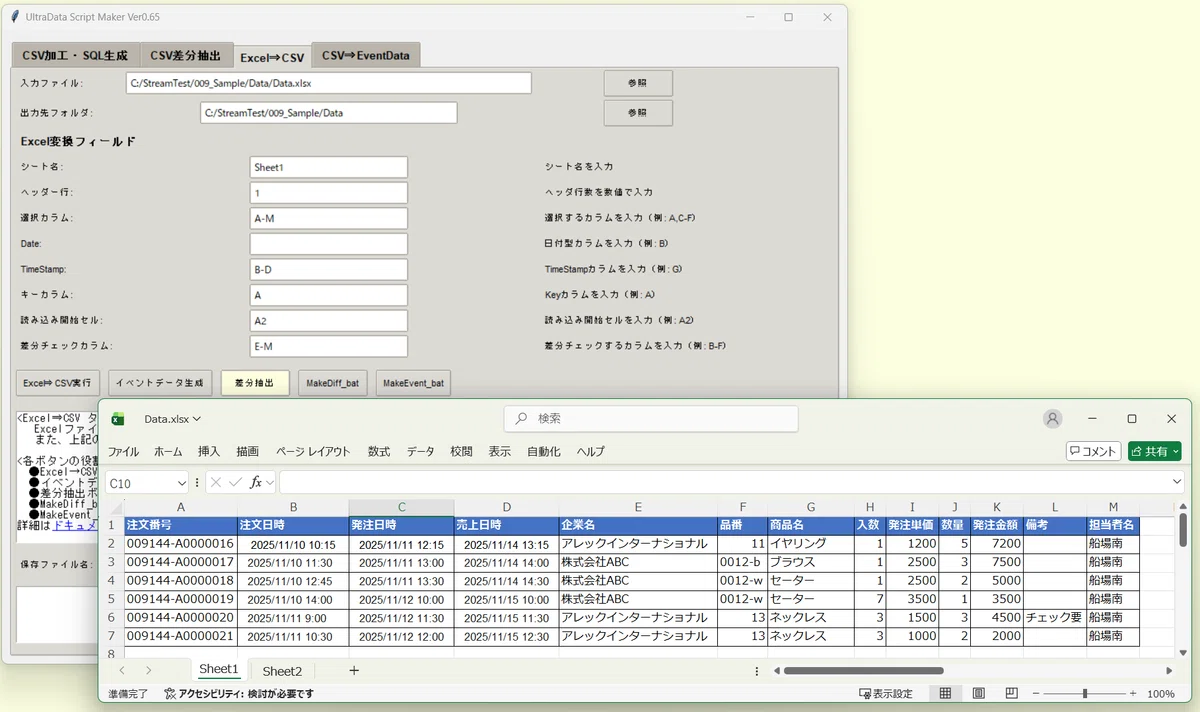Click the formula bar cancel X icon
Image resolution: width=1200 pixels, height=712 pixels.
click(x=216, y=482)
